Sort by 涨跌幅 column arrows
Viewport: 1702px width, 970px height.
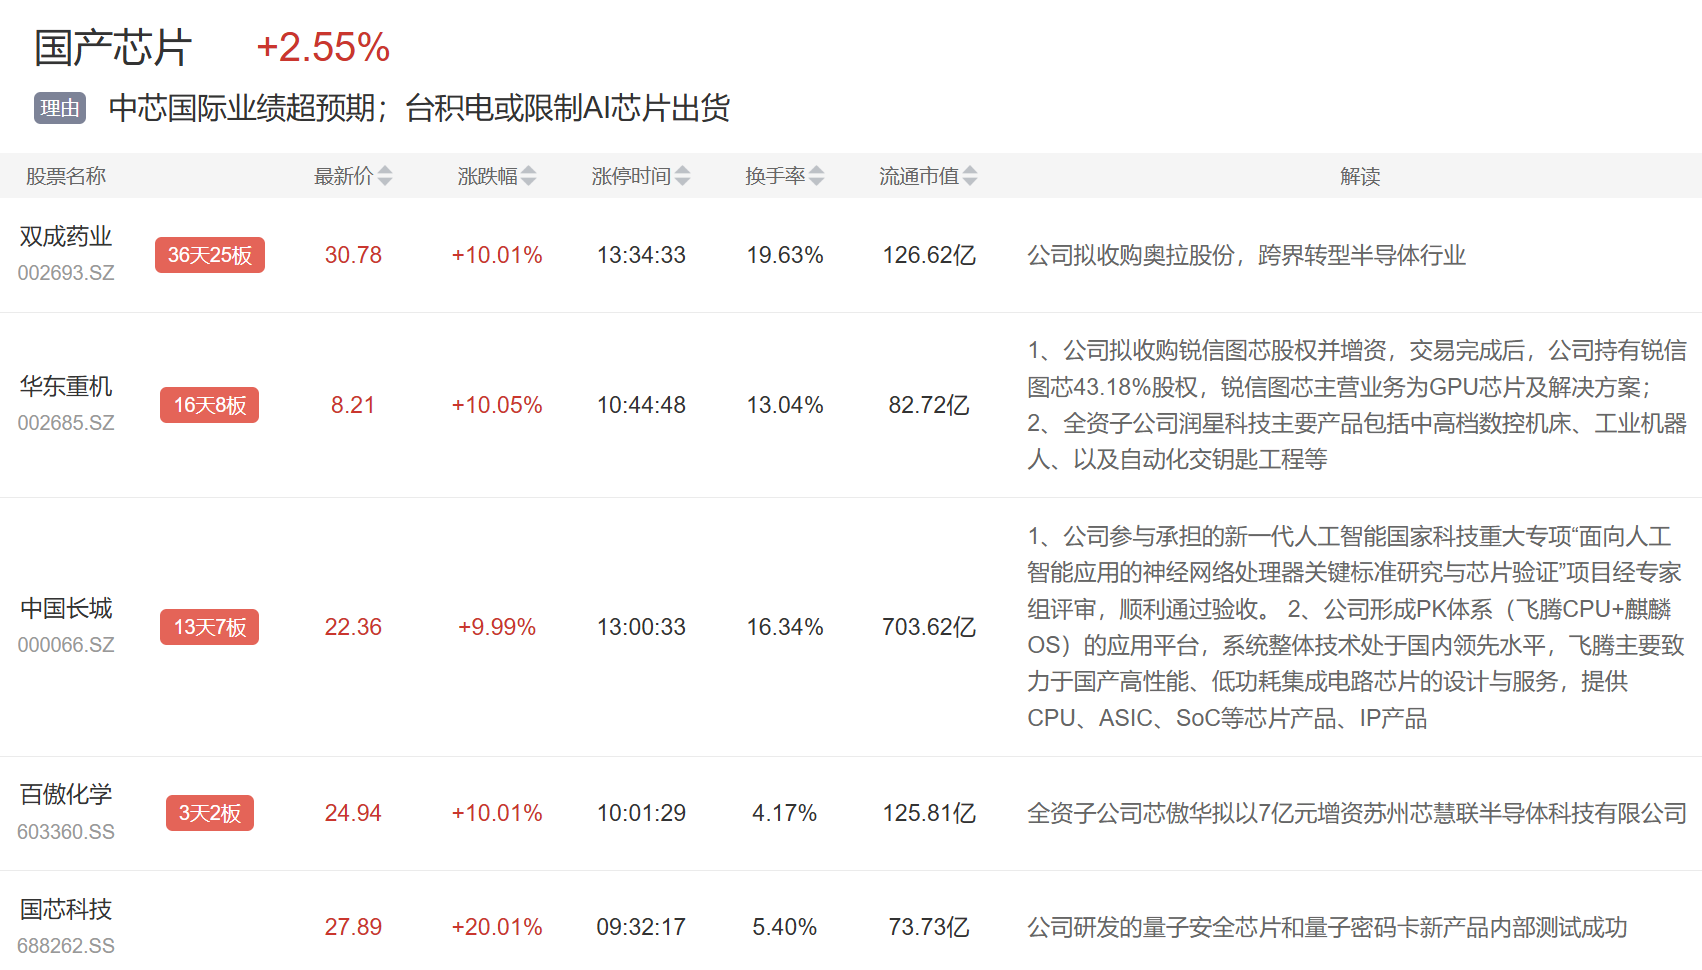click(529, 176)
